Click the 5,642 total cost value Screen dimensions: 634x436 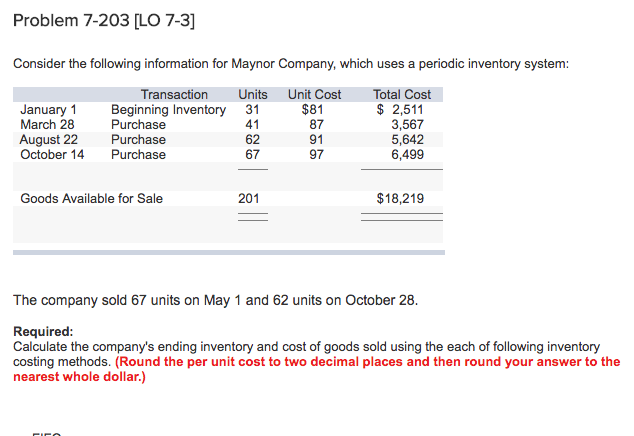click(x=407, y=140)
